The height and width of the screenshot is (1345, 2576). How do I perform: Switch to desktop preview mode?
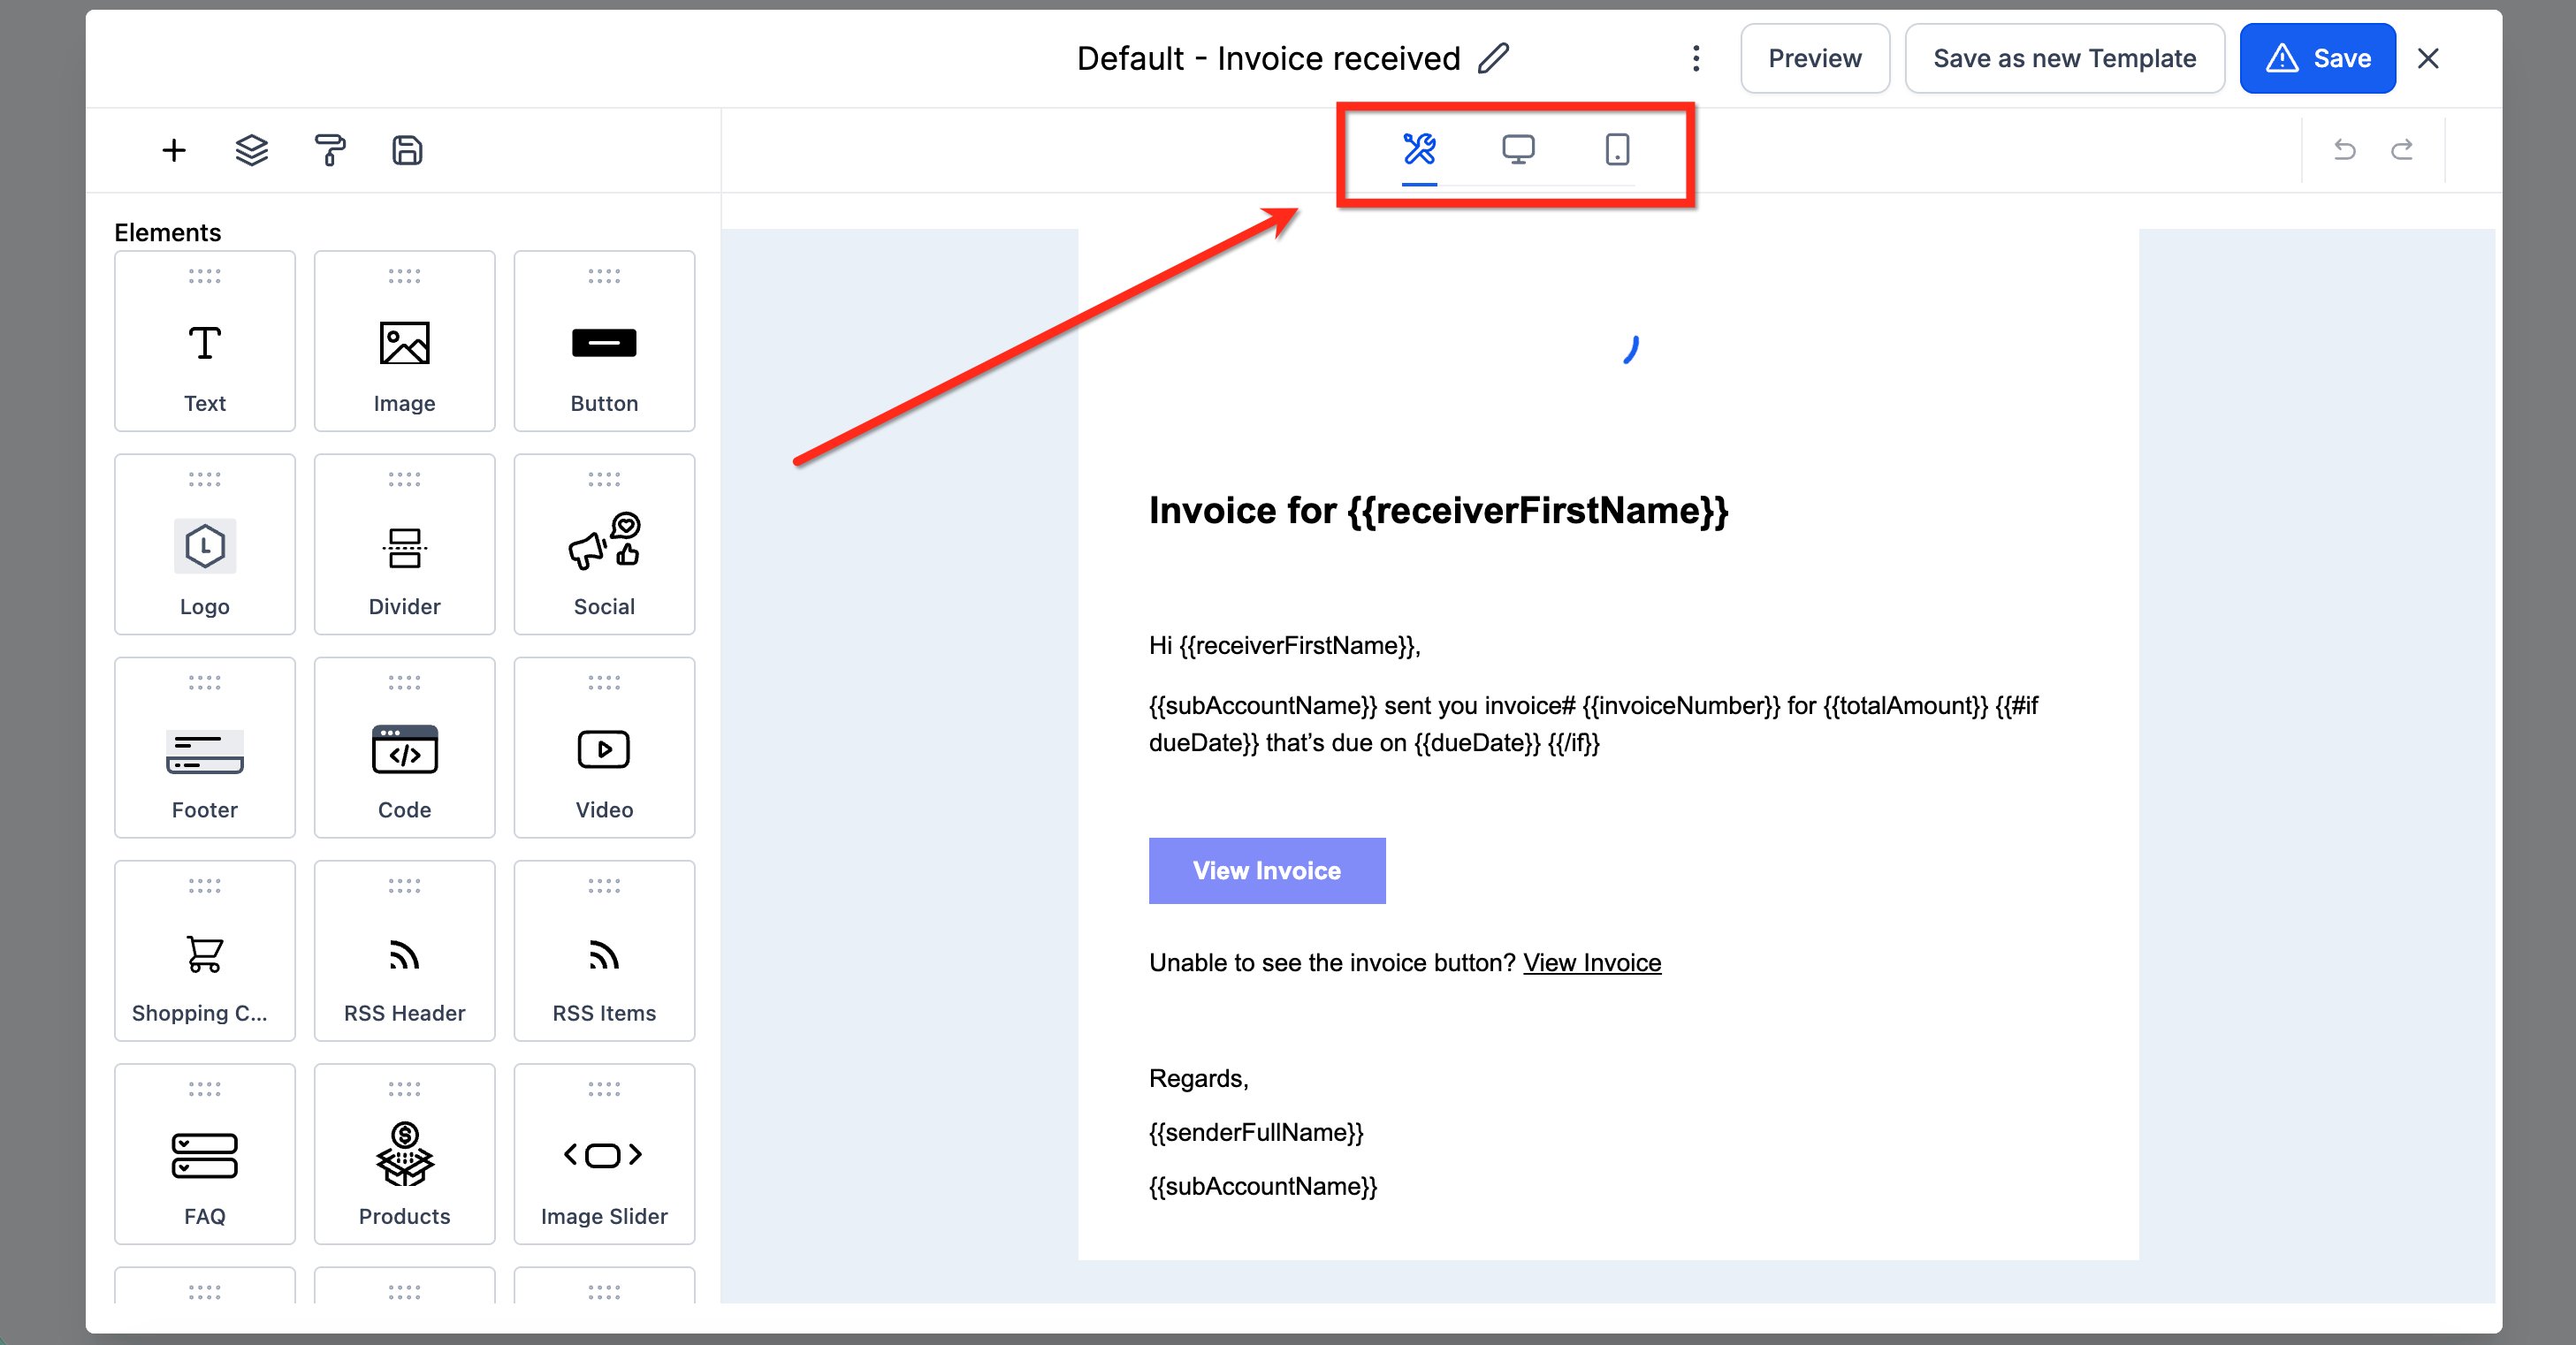(x=1517, y=150)
